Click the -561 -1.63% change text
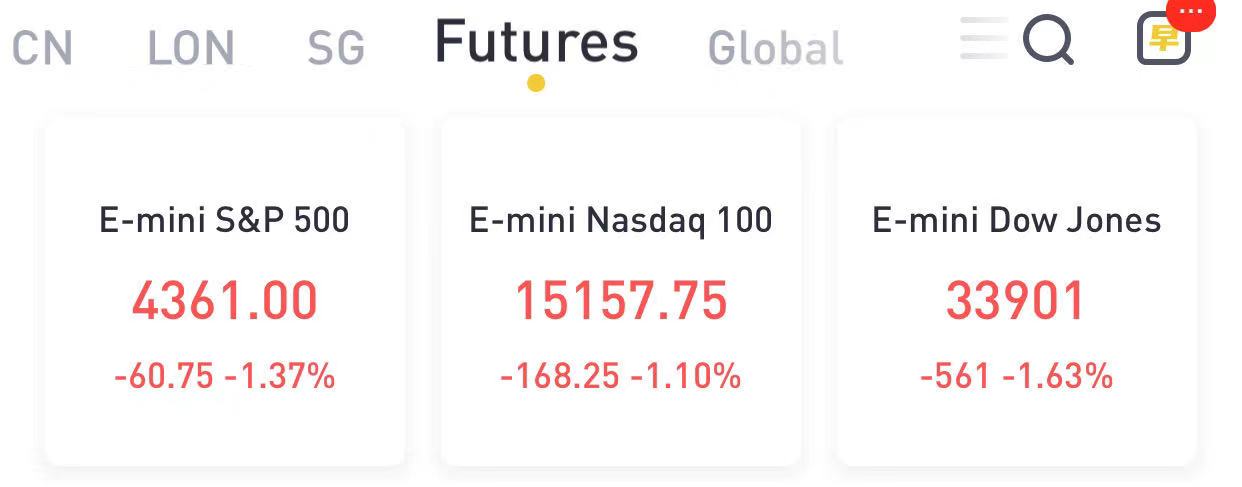 click(1017, 376)
